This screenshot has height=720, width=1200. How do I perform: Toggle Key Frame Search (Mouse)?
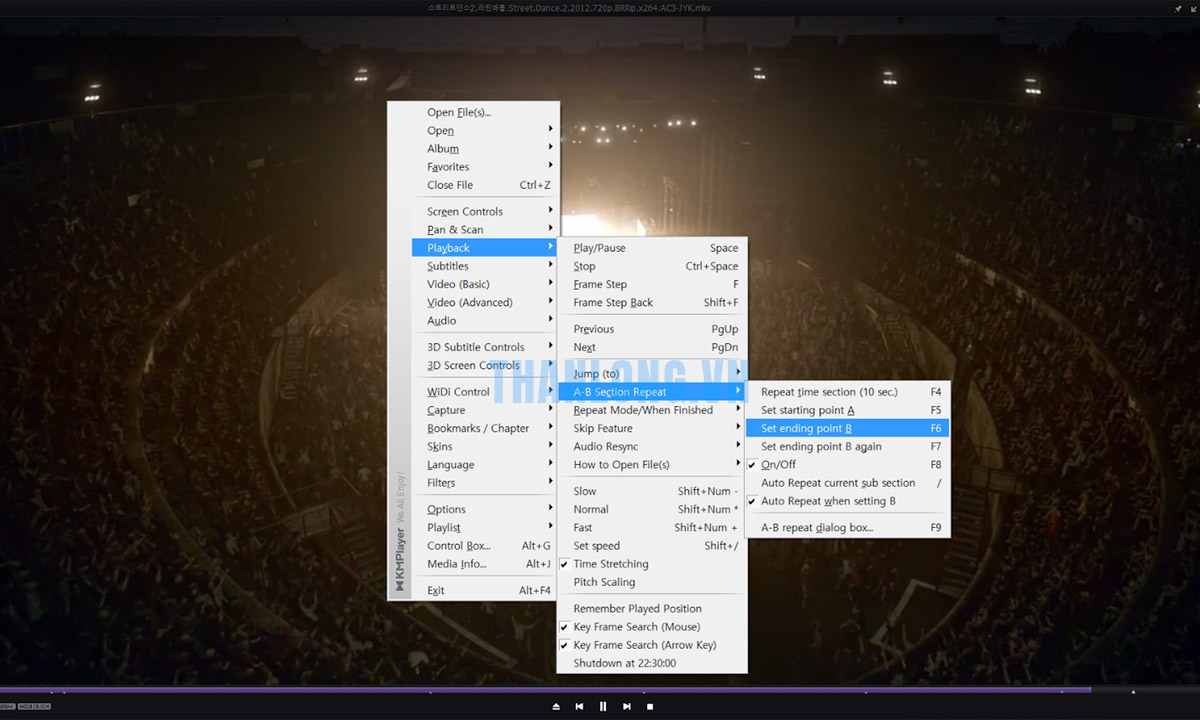pyautogui.click(x=636, y=627)
